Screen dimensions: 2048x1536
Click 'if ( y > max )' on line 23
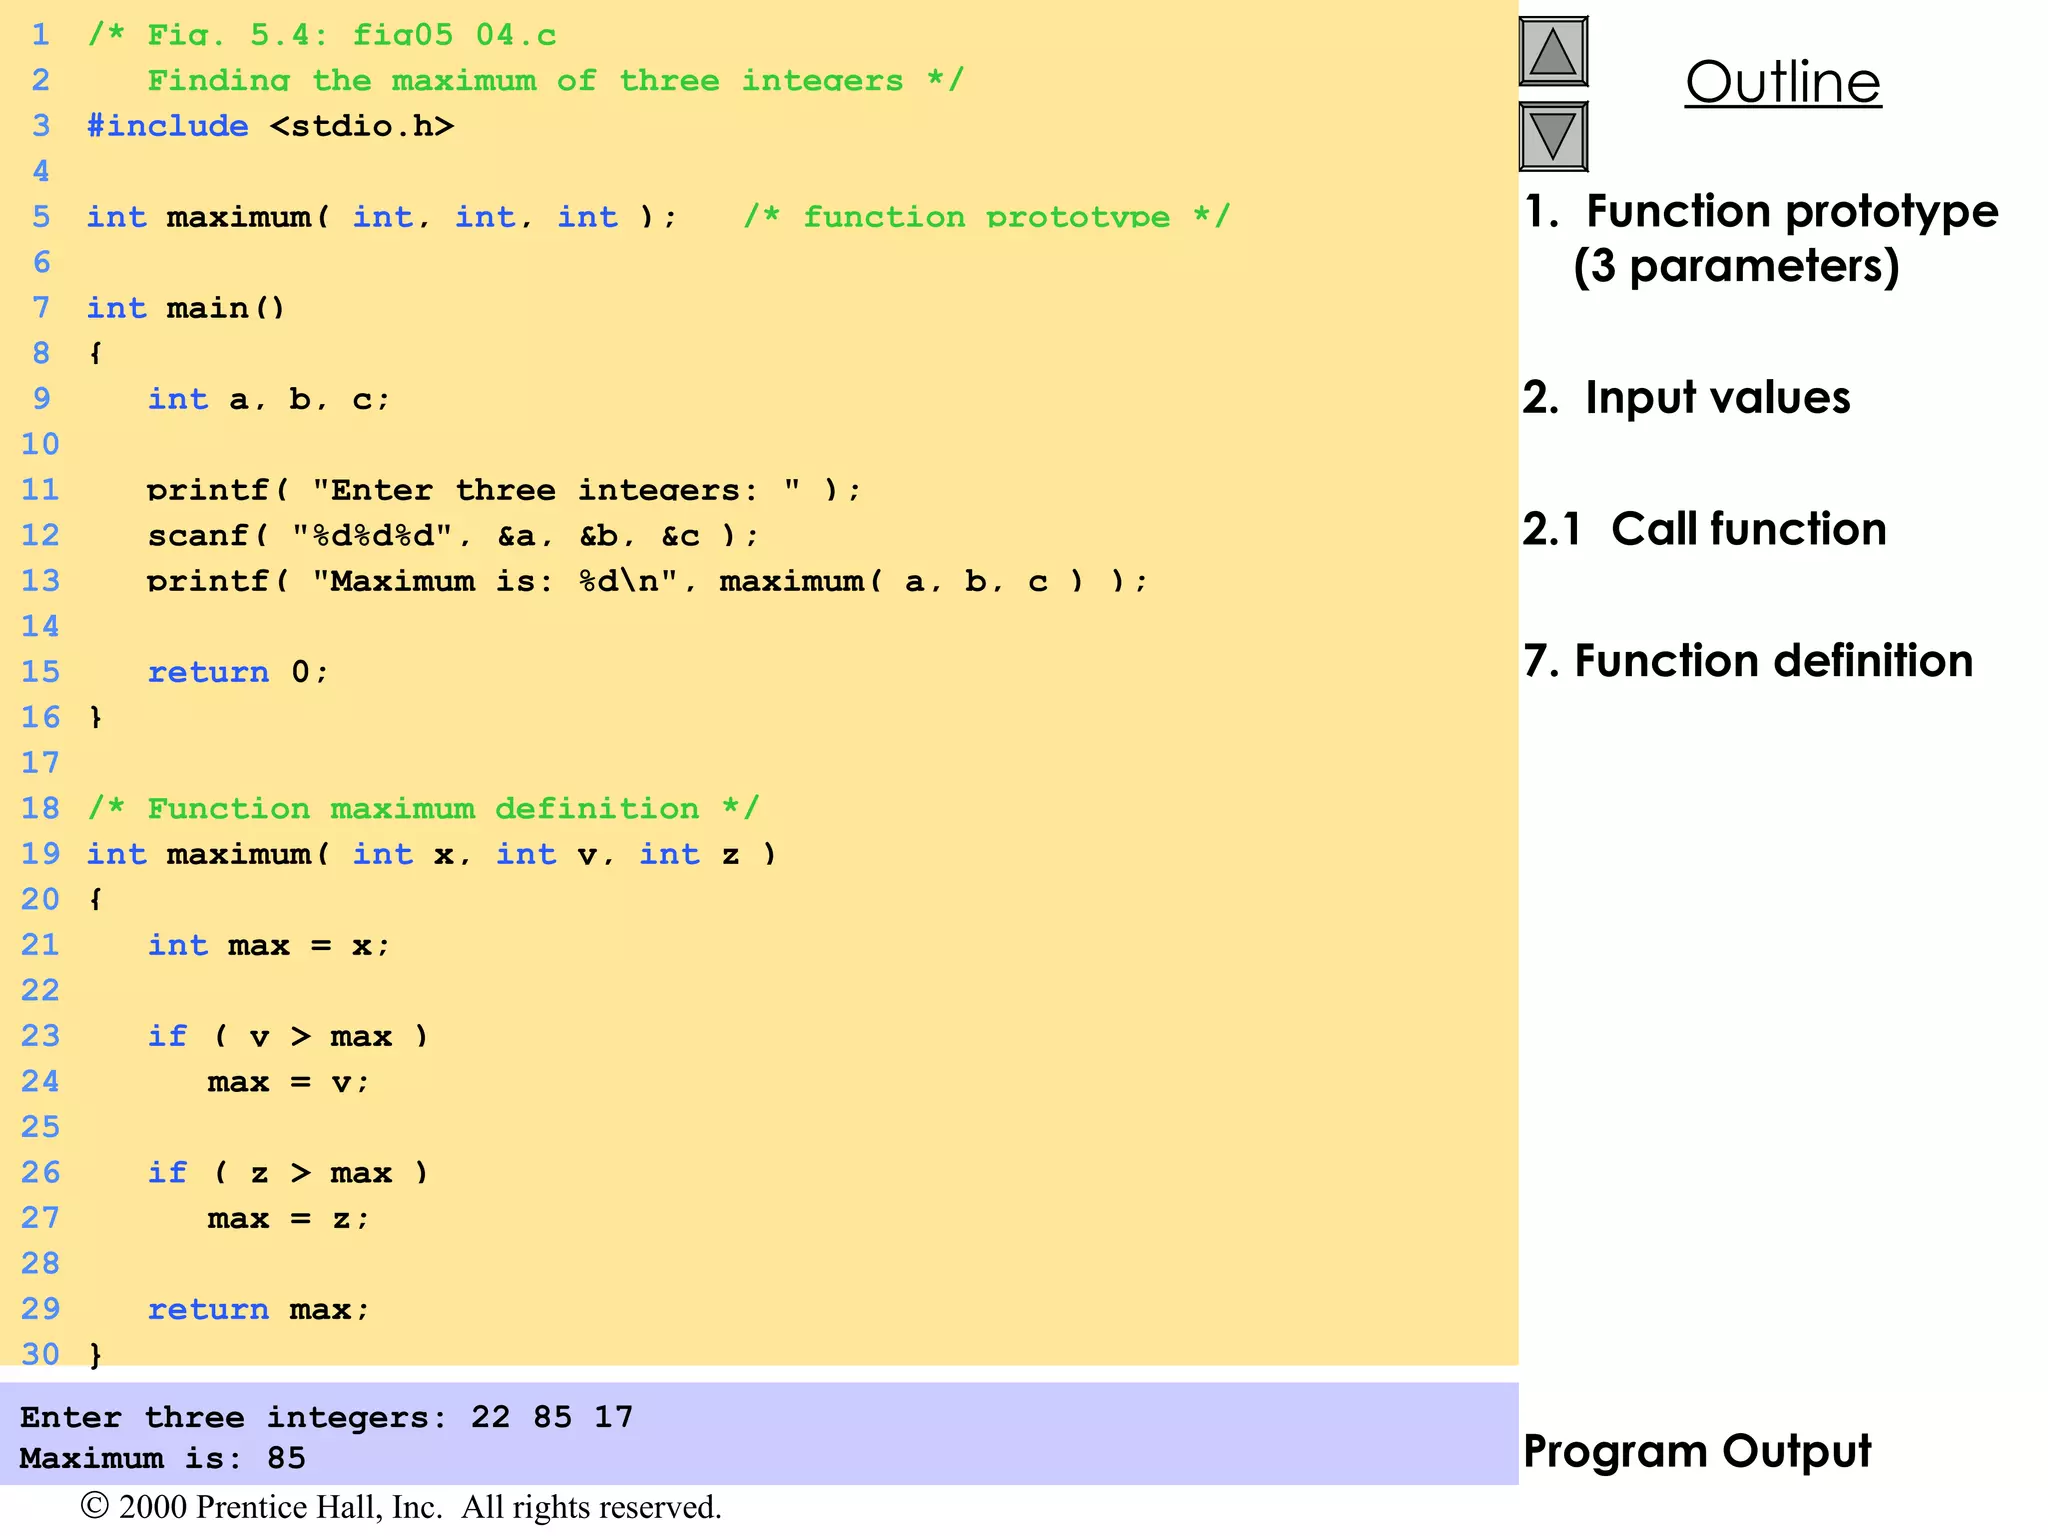(288, 1036)
